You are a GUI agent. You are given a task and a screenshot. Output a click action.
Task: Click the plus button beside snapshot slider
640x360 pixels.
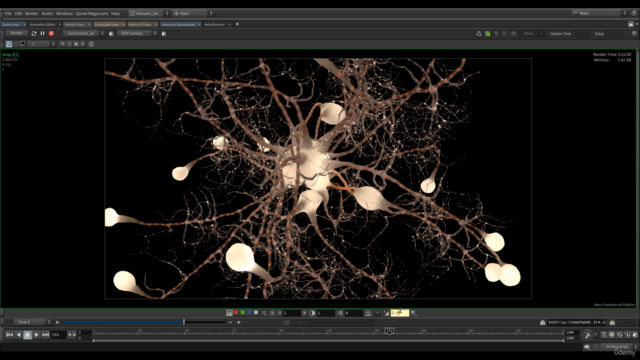(239, 322)
